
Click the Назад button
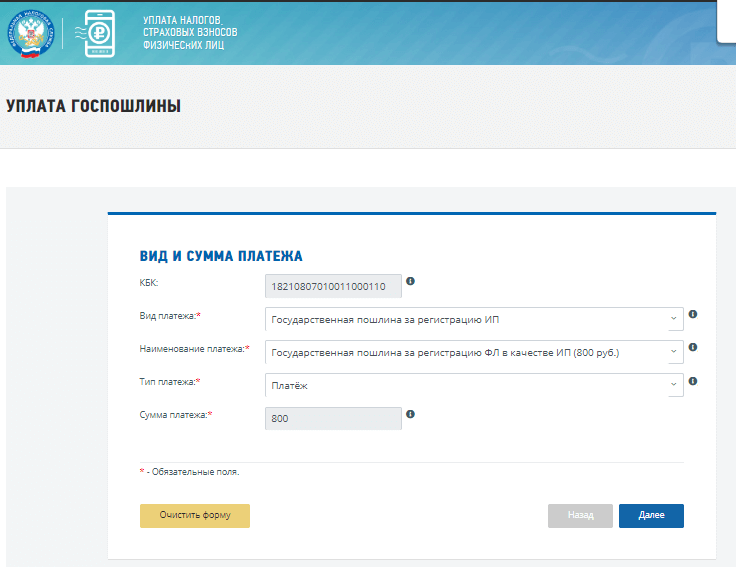click(x=580, y=516)
